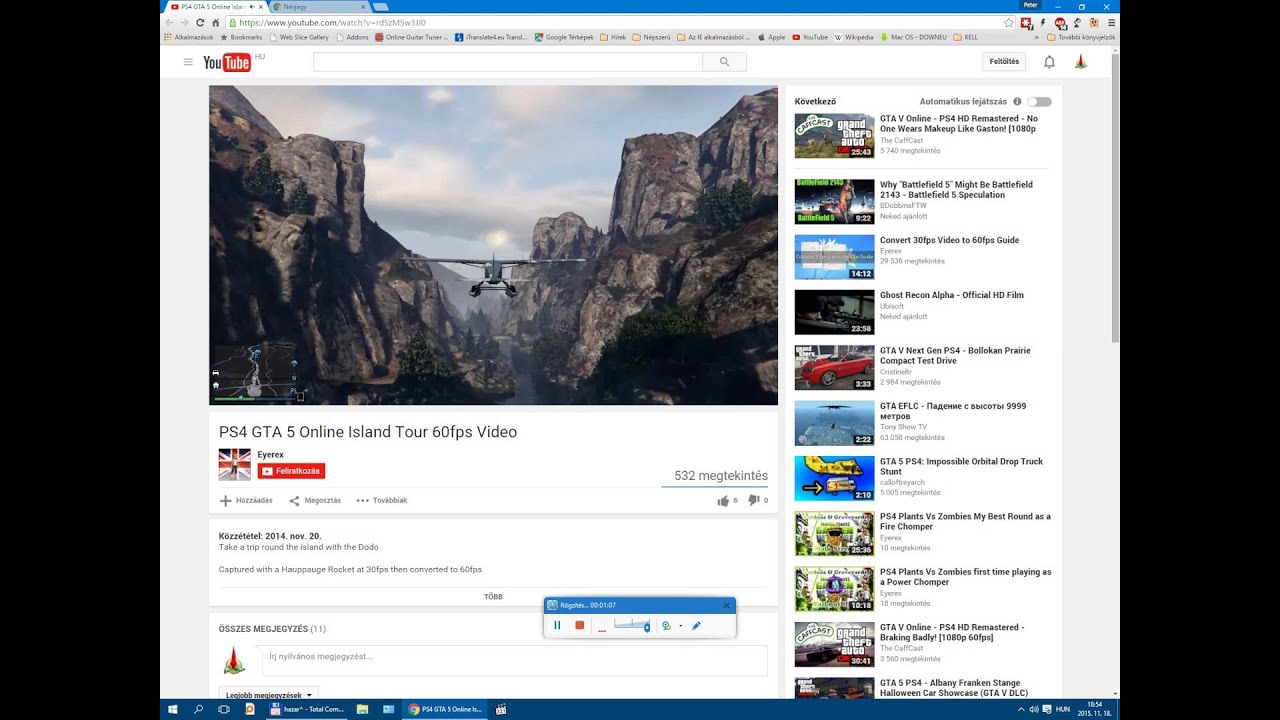Image resolution: width=1280 pixels, height=720 pixels.
Task: Click the HUN language indicator in tray
Action: point(1062,709)
